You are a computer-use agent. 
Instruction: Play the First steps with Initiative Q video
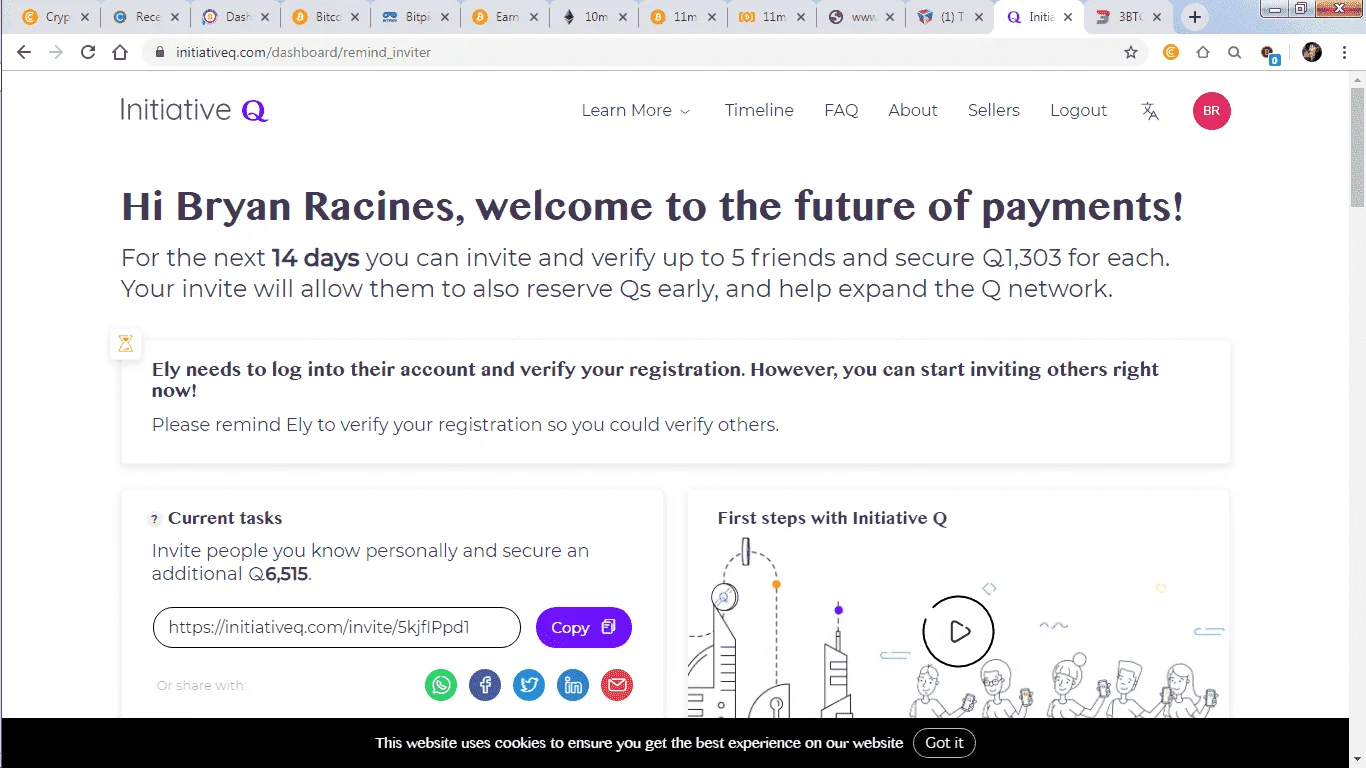click(x=958, y=631)
